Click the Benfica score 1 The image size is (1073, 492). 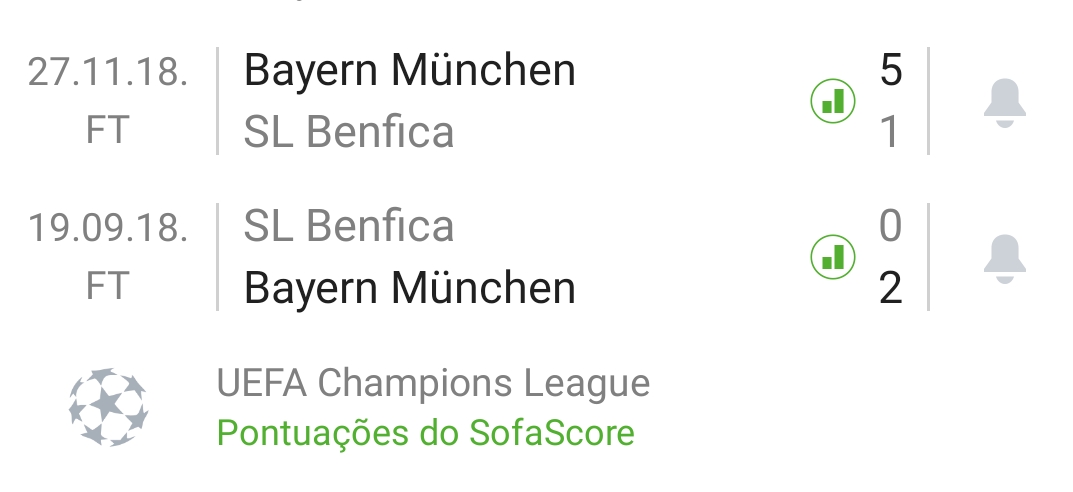[x=890, y=132]
